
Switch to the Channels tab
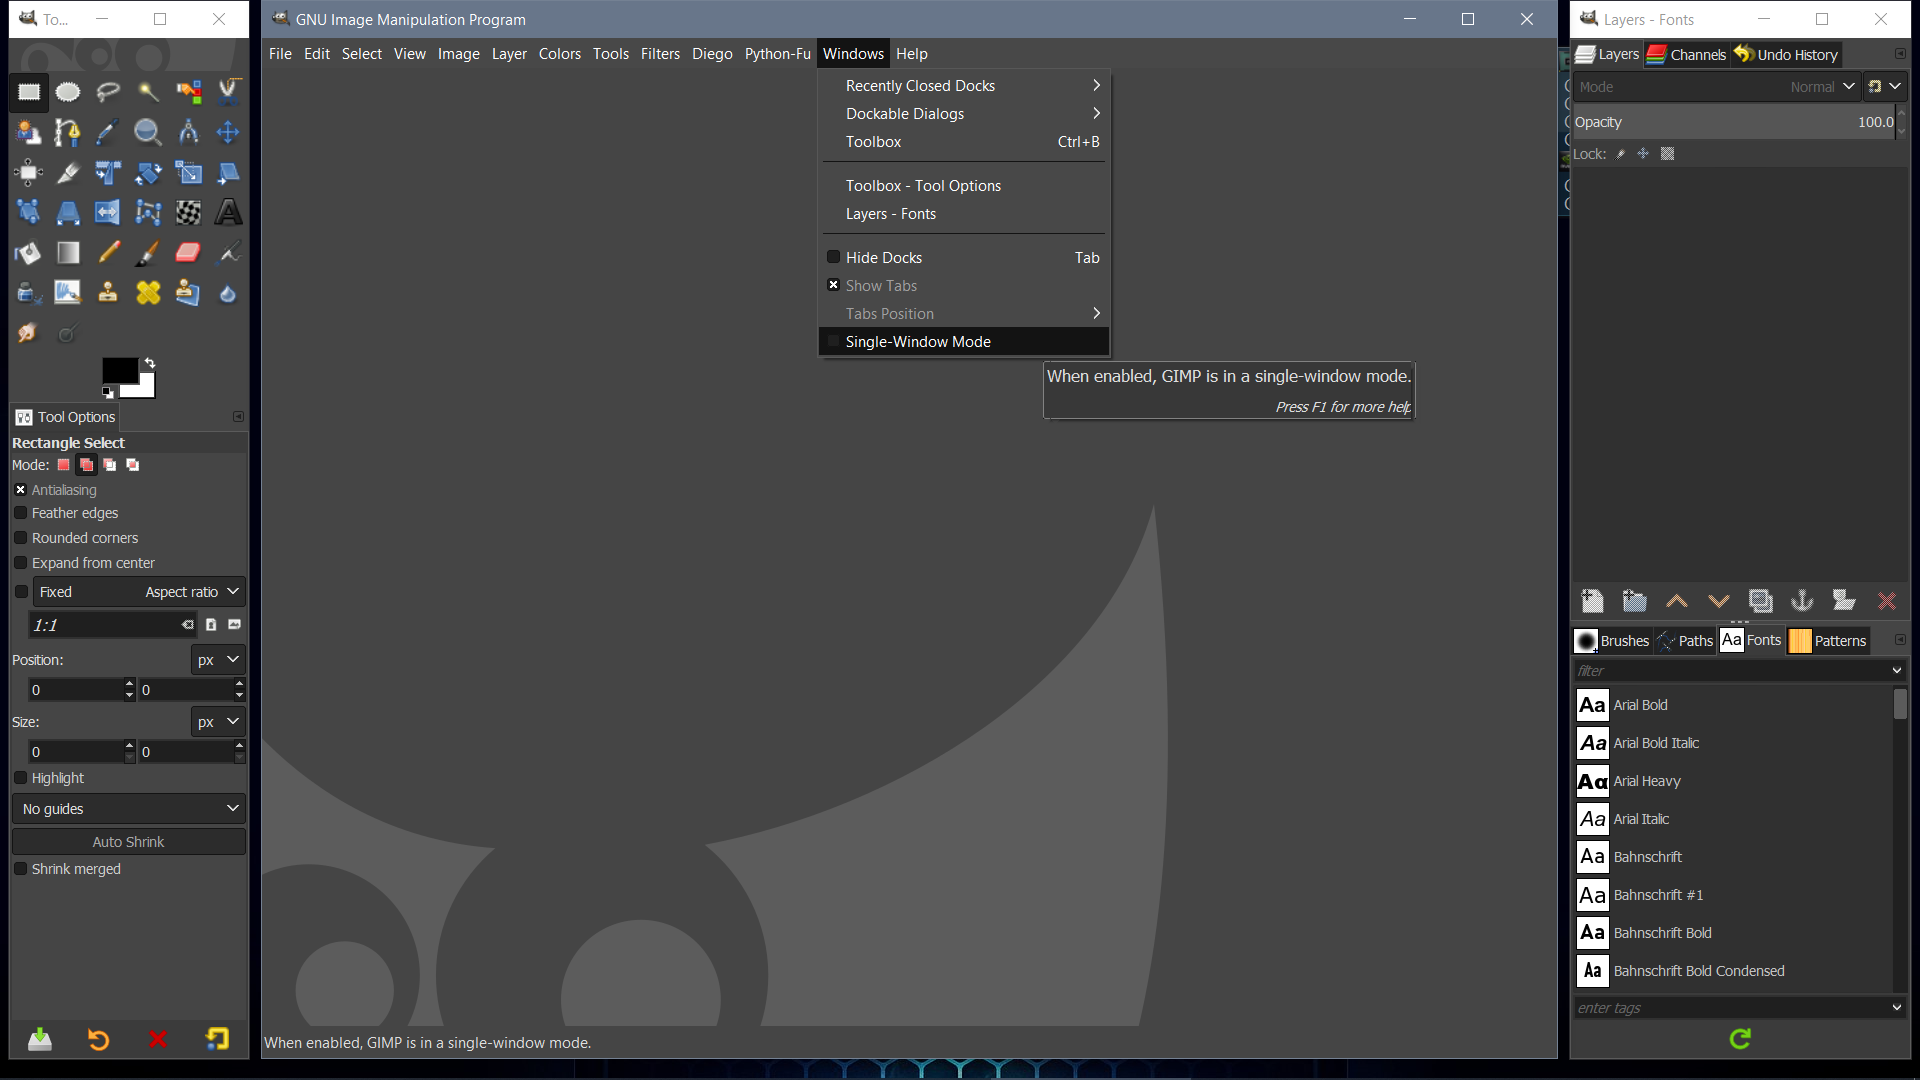click(1687, 55)
